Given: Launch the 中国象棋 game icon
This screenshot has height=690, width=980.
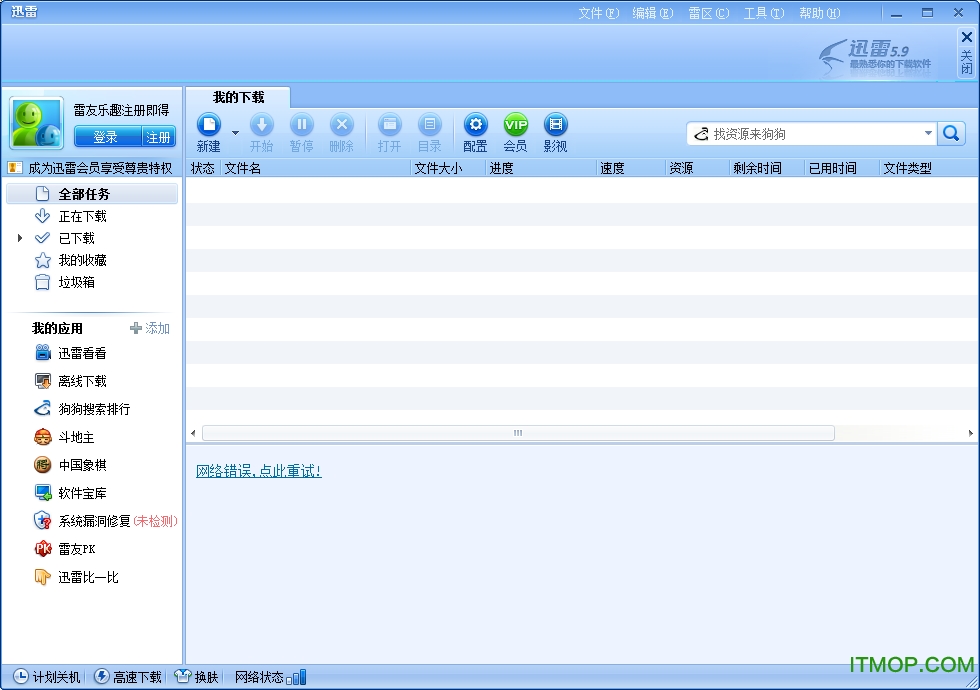Looking at the screenshot, I should 42,464.
